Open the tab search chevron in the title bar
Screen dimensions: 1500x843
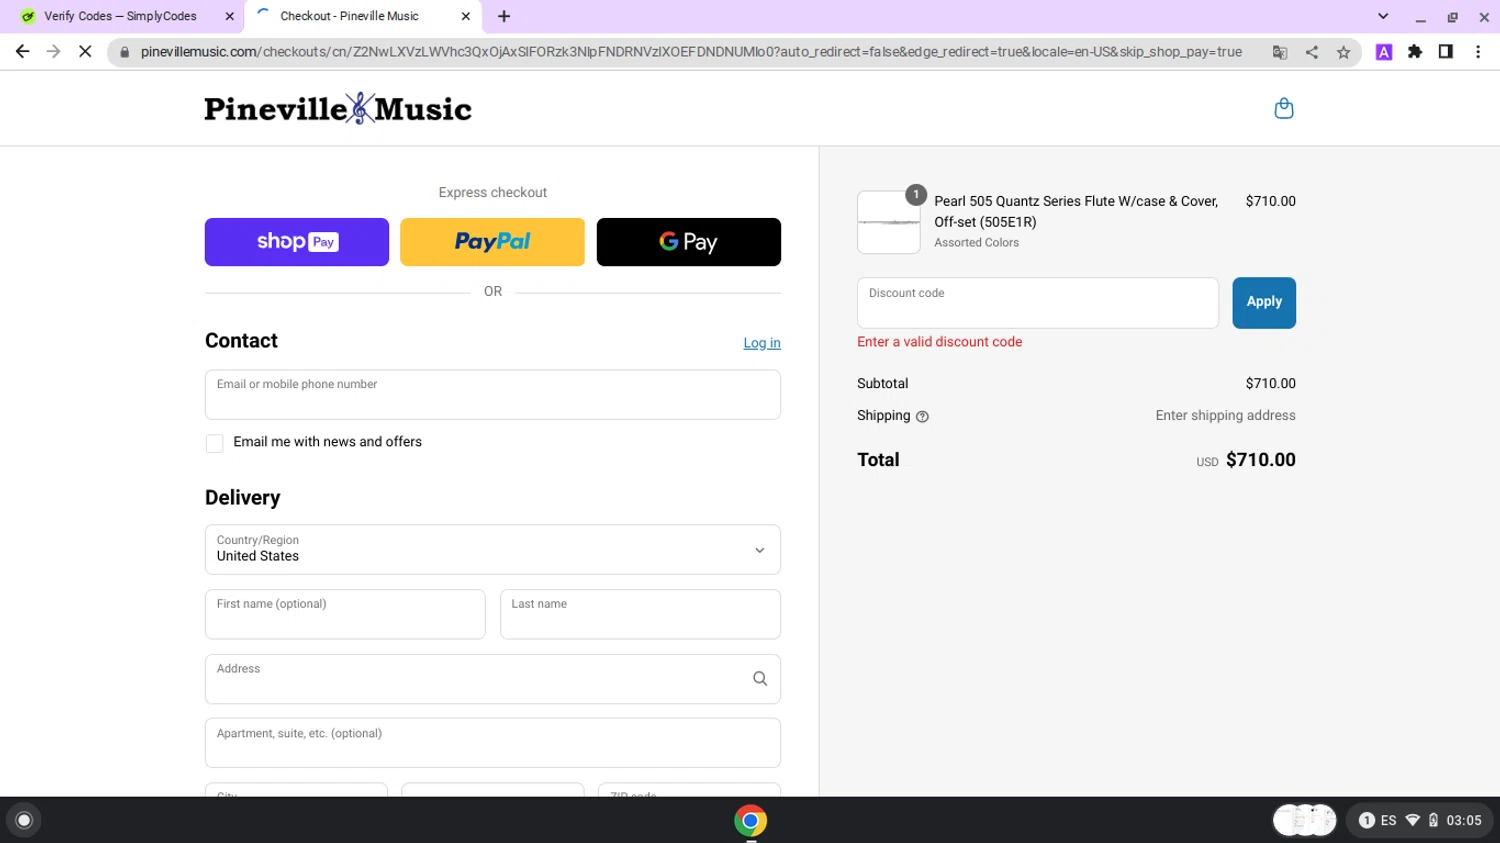tap(1383, 16)
